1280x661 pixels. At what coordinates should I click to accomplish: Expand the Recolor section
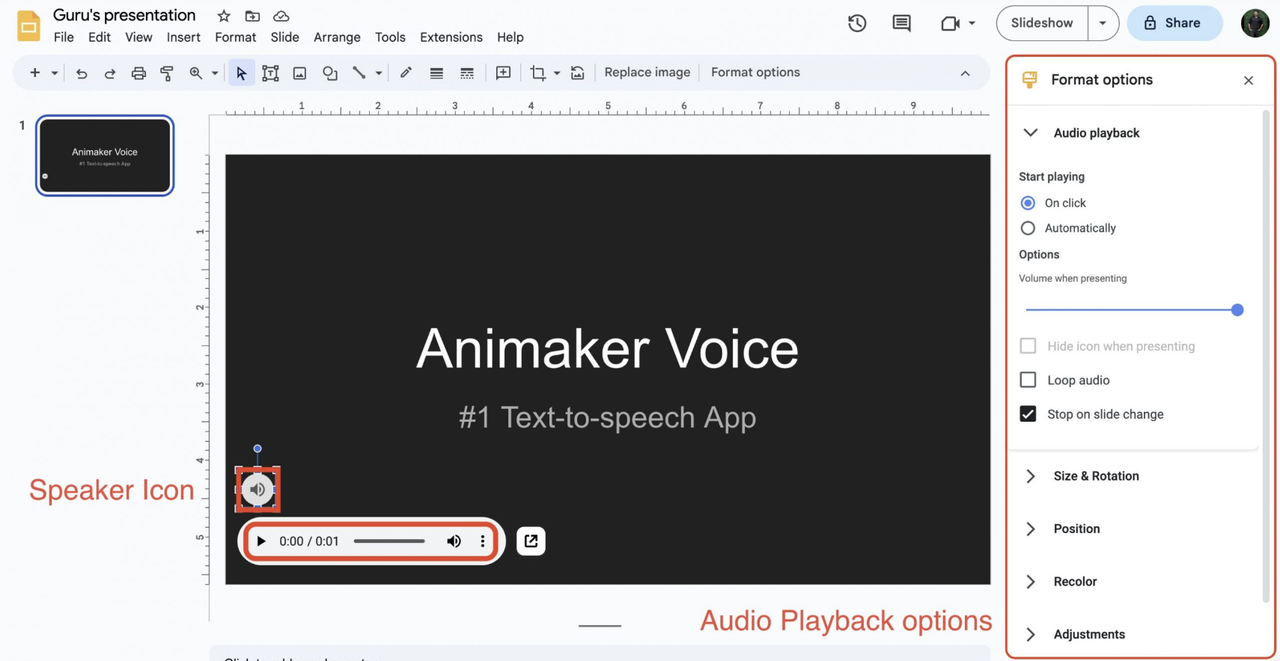coord(1031,582)
